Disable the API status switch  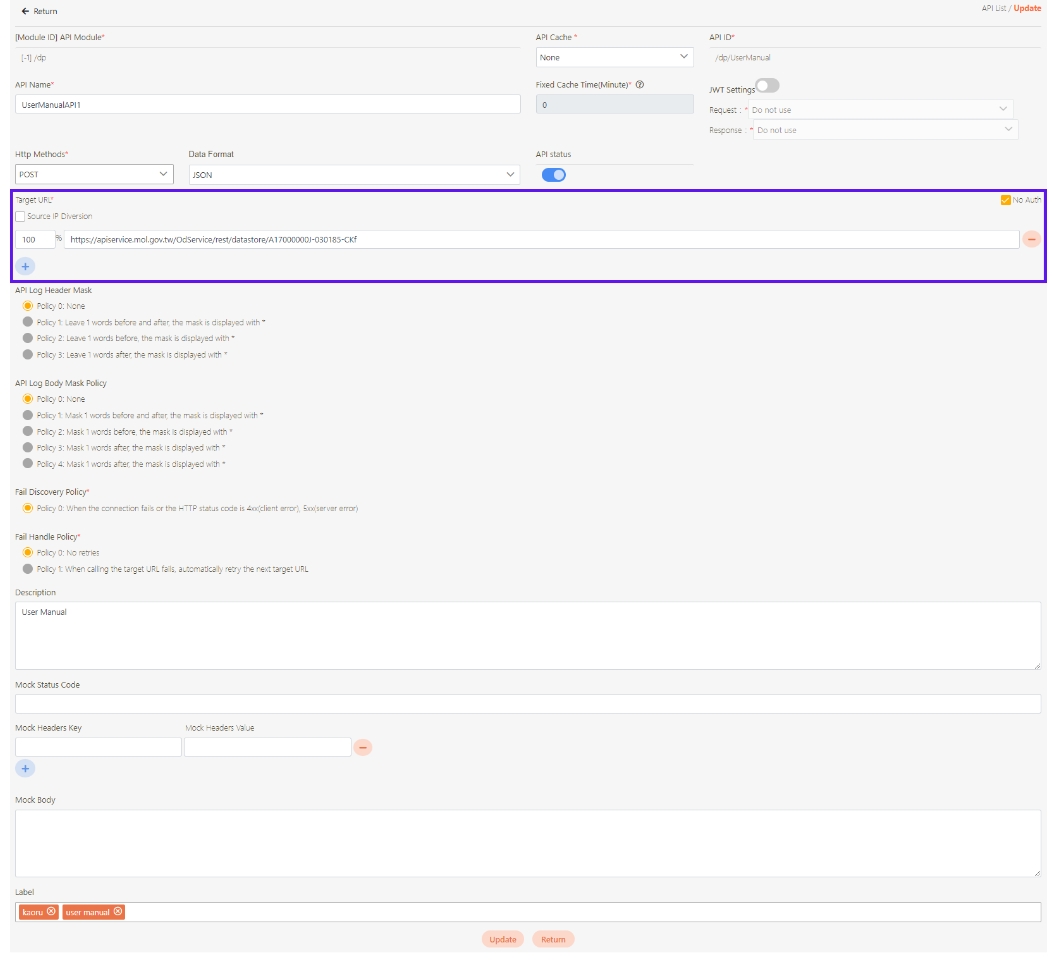554,175
